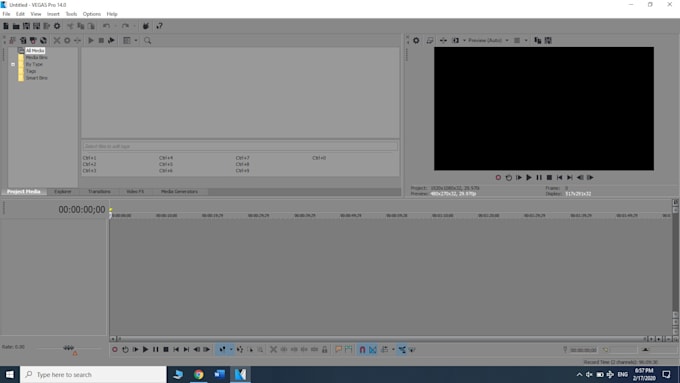The height and width of the screenshot is (383, 680).
Task: Toggle Lock Envelopes to Events icon
Action: click(402, 350)
